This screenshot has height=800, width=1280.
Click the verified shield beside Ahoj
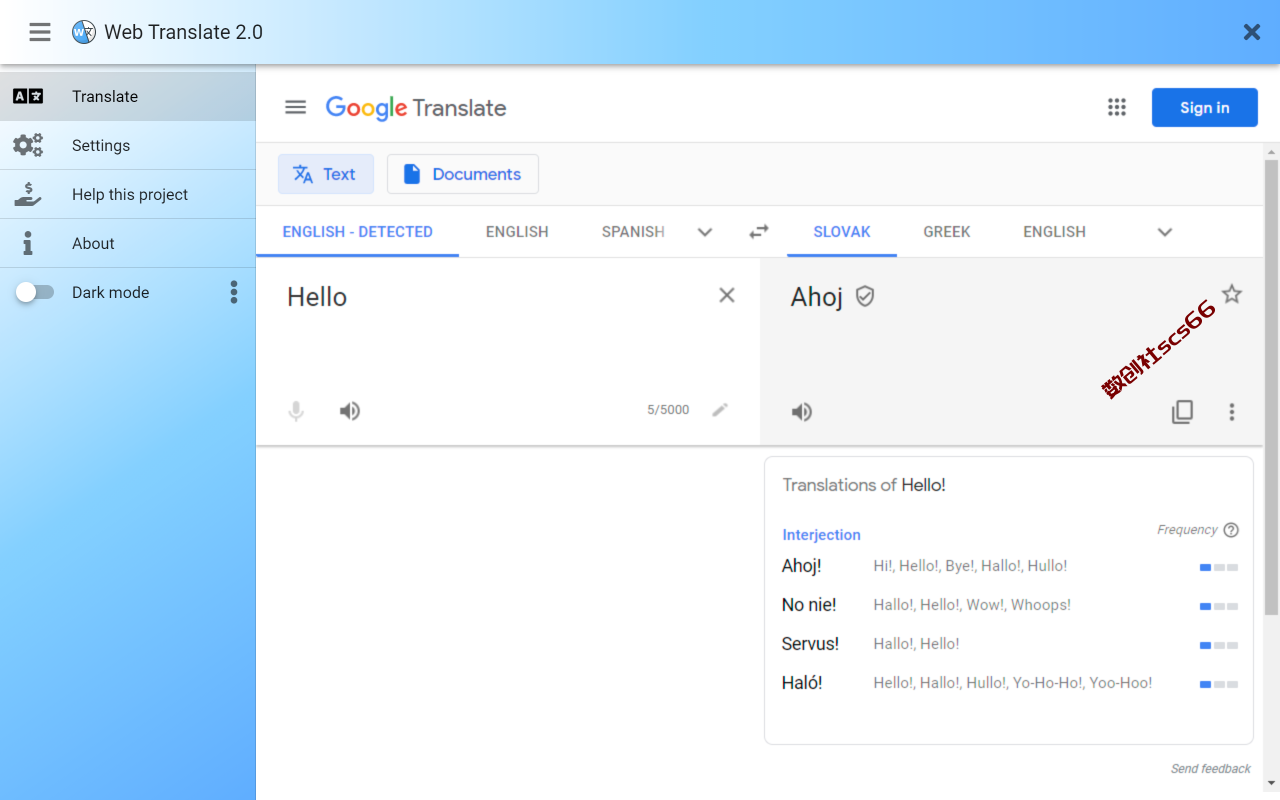click(865, 296)
